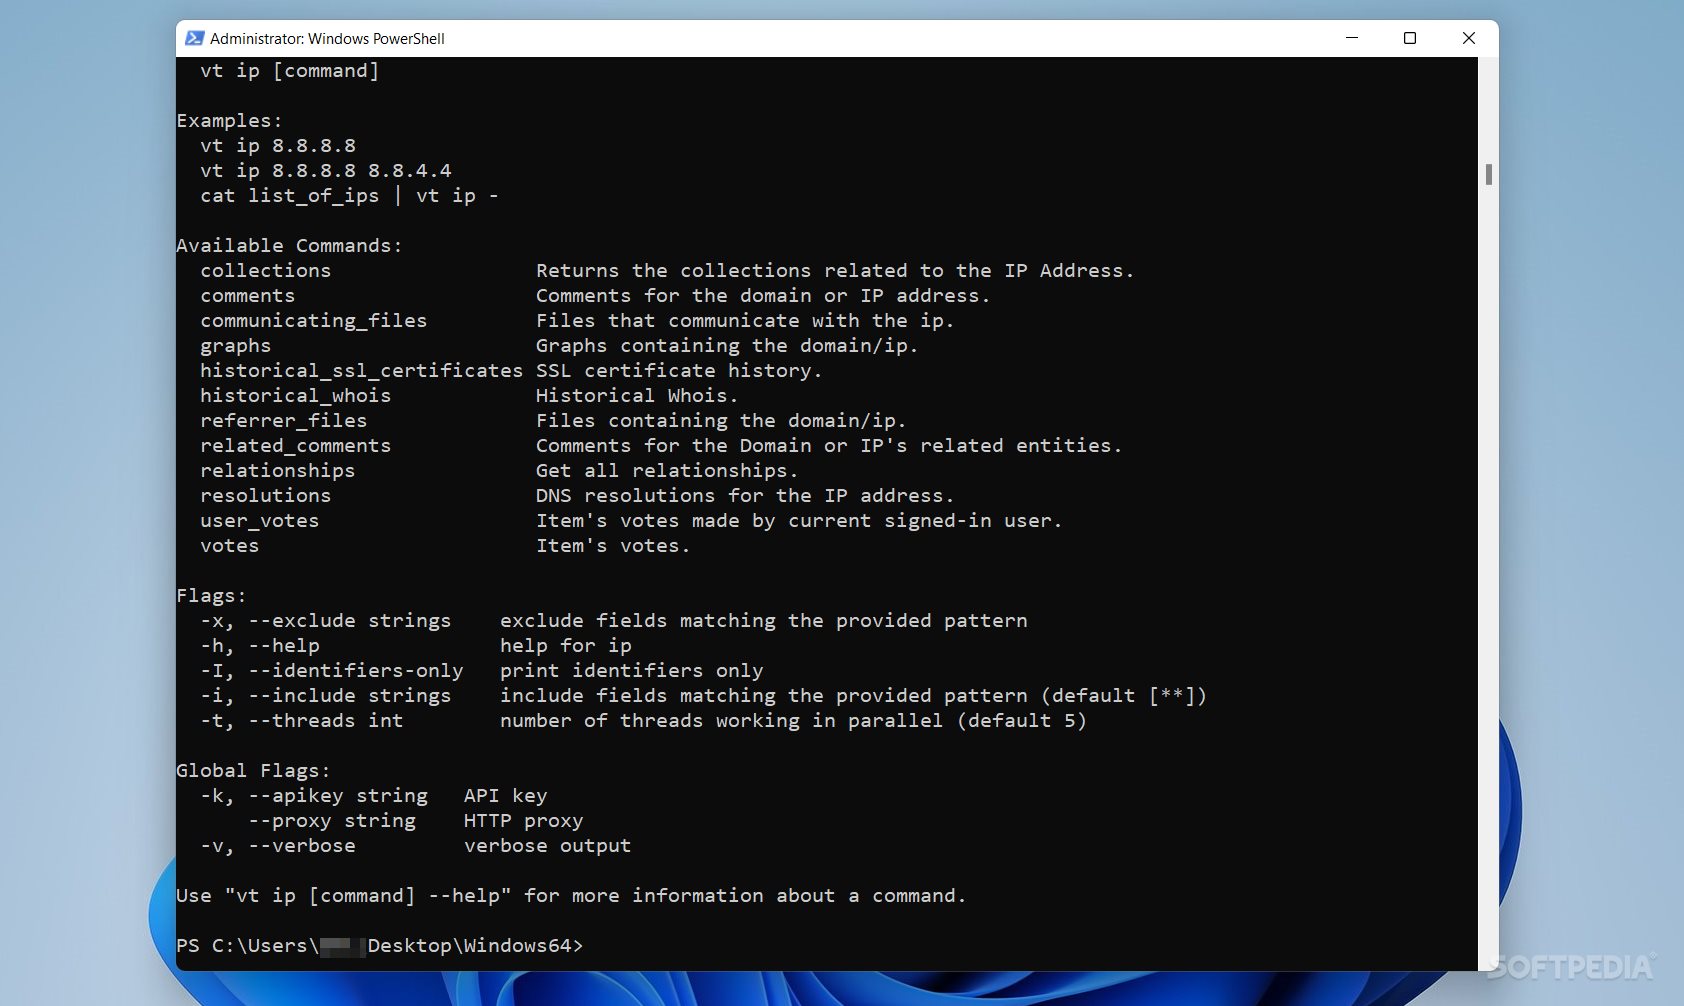
Task: Maximize the PowerShell window
Action: pos(1410,38)
